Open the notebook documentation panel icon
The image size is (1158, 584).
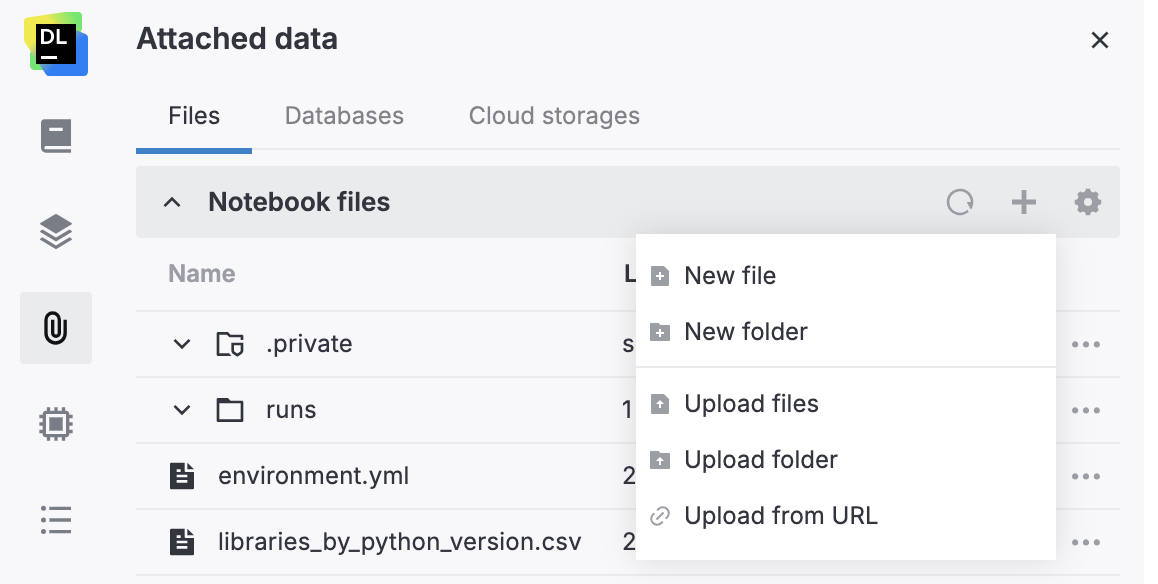click(x=56, y=136)
